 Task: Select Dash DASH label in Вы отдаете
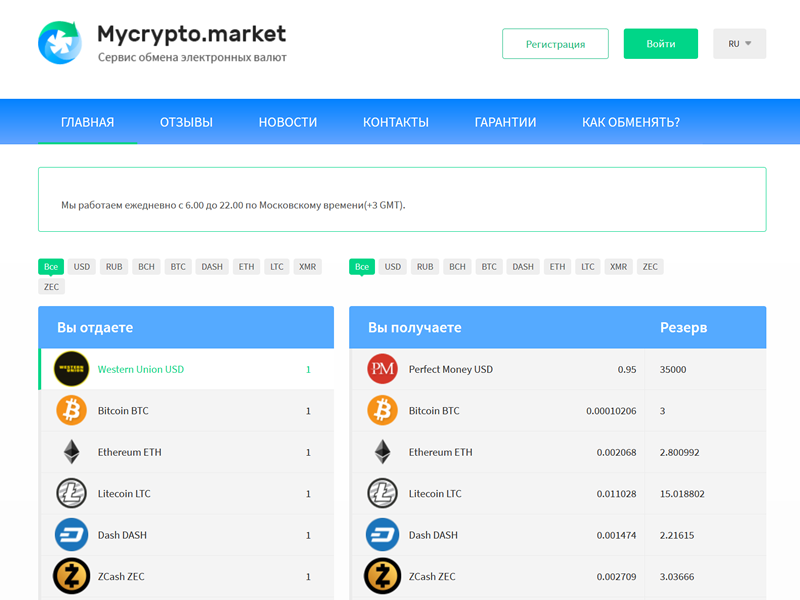point(122,535)
